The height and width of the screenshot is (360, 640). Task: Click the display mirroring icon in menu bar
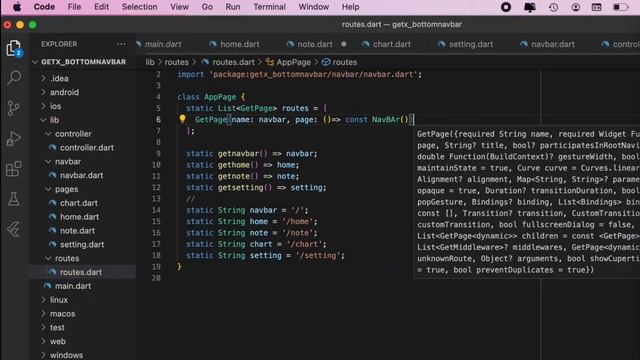tap(530, 7)
